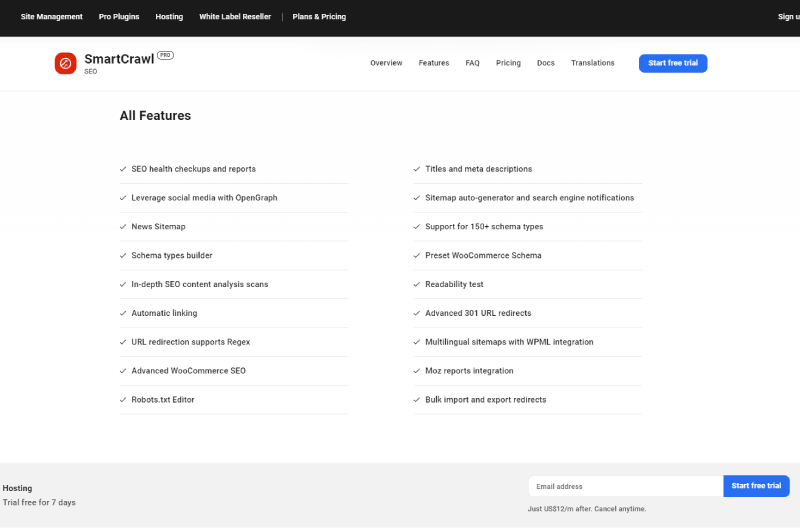The image size is (800, 530).
Task: Click checkmark beside Readability test
Action: 417,284
